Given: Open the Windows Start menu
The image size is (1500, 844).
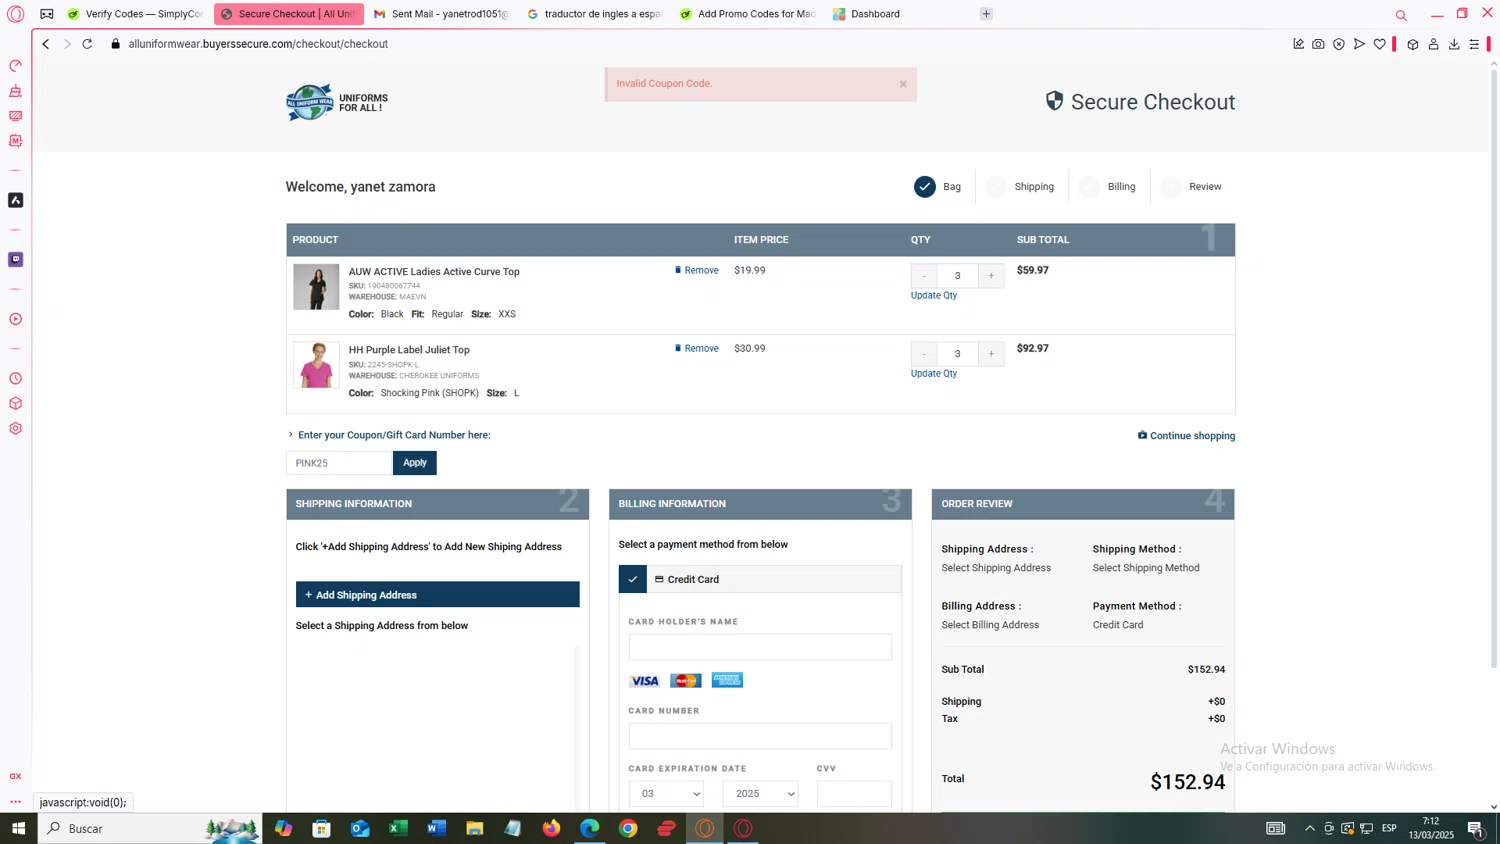Looking at the screenshot, I should [18, 828].
